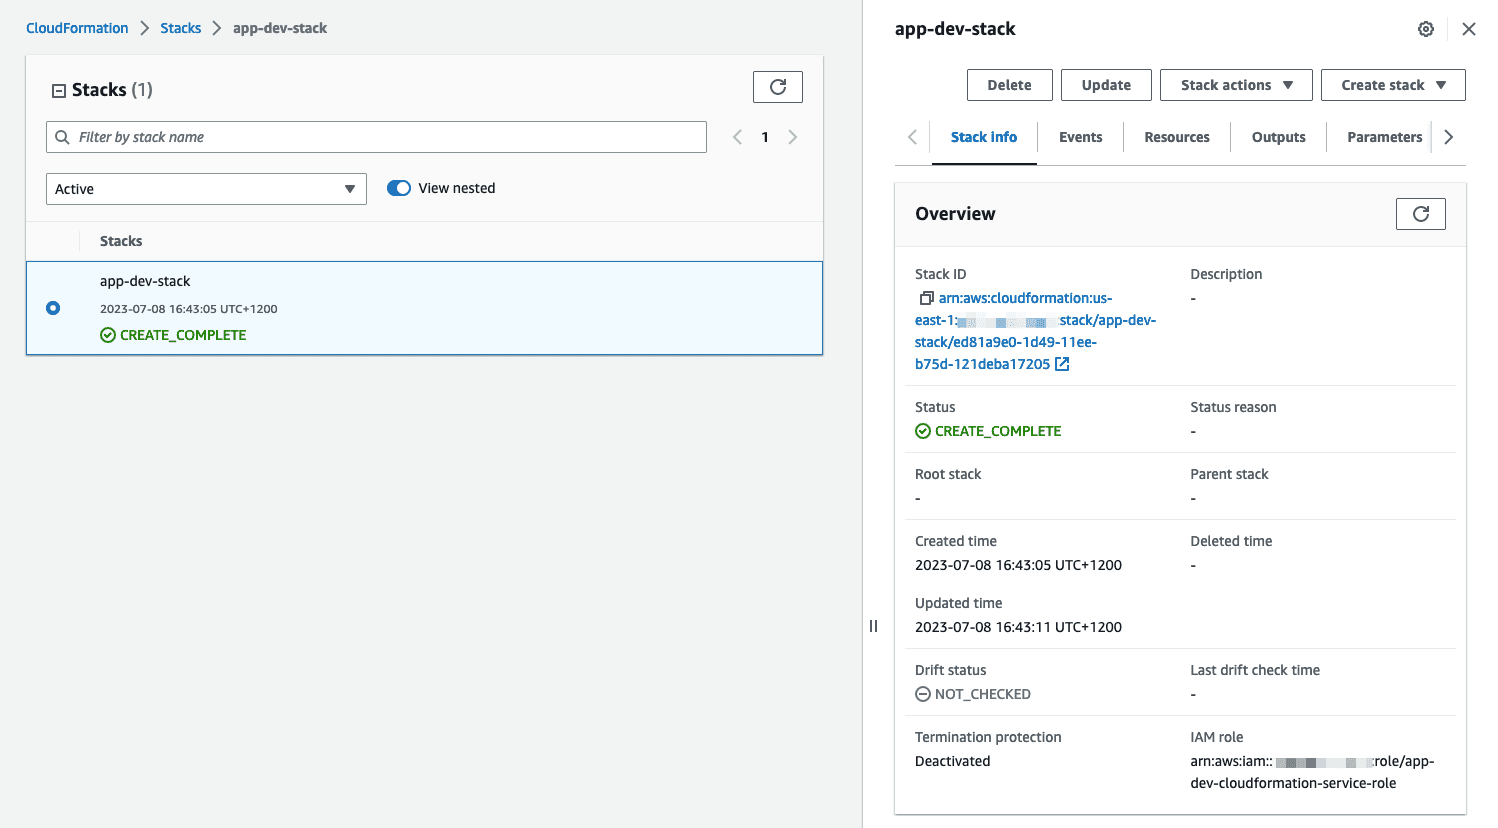
Task: Collapse the Stacks panel with the minus icon
Action: click(59, 91)
